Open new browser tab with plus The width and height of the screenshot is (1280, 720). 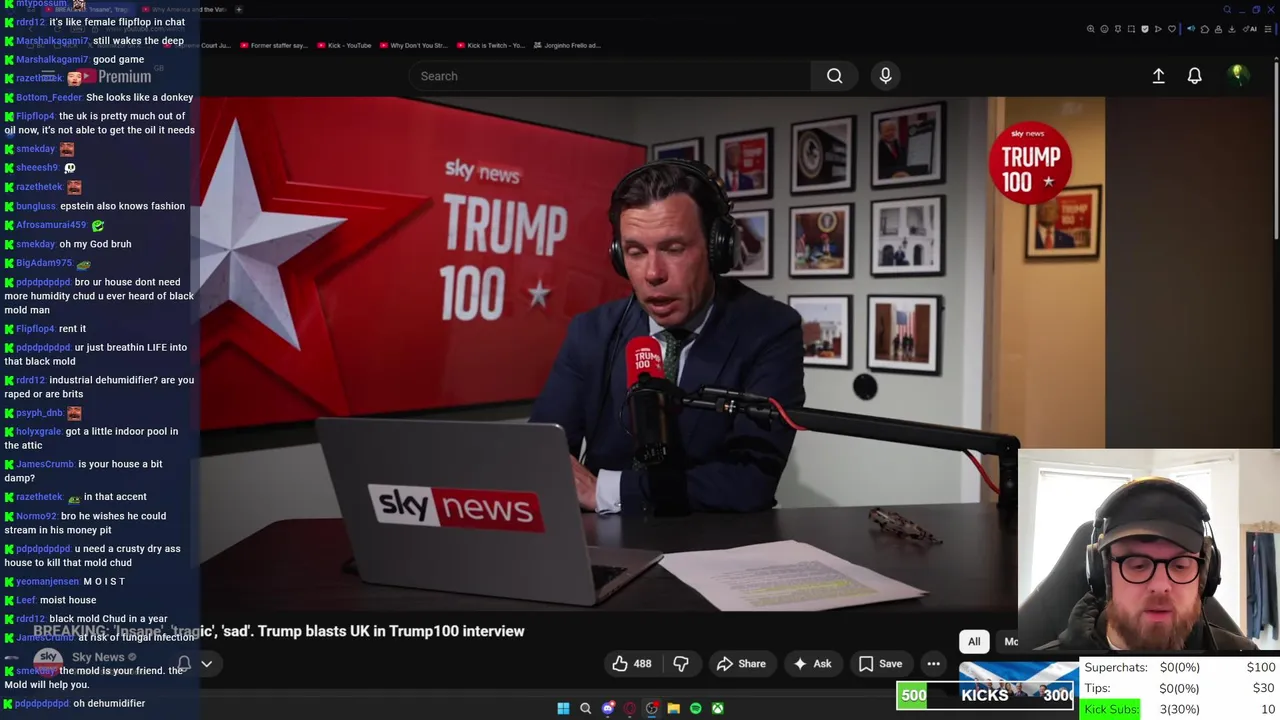[x=238, y=10]
